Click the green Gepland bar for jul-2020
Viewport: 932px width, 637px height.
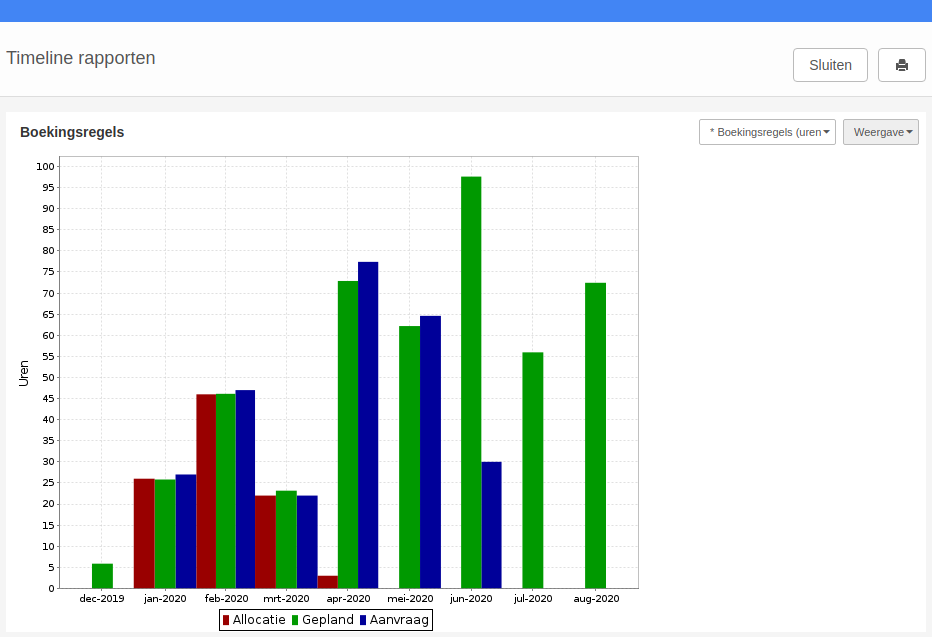pos(533,471)
